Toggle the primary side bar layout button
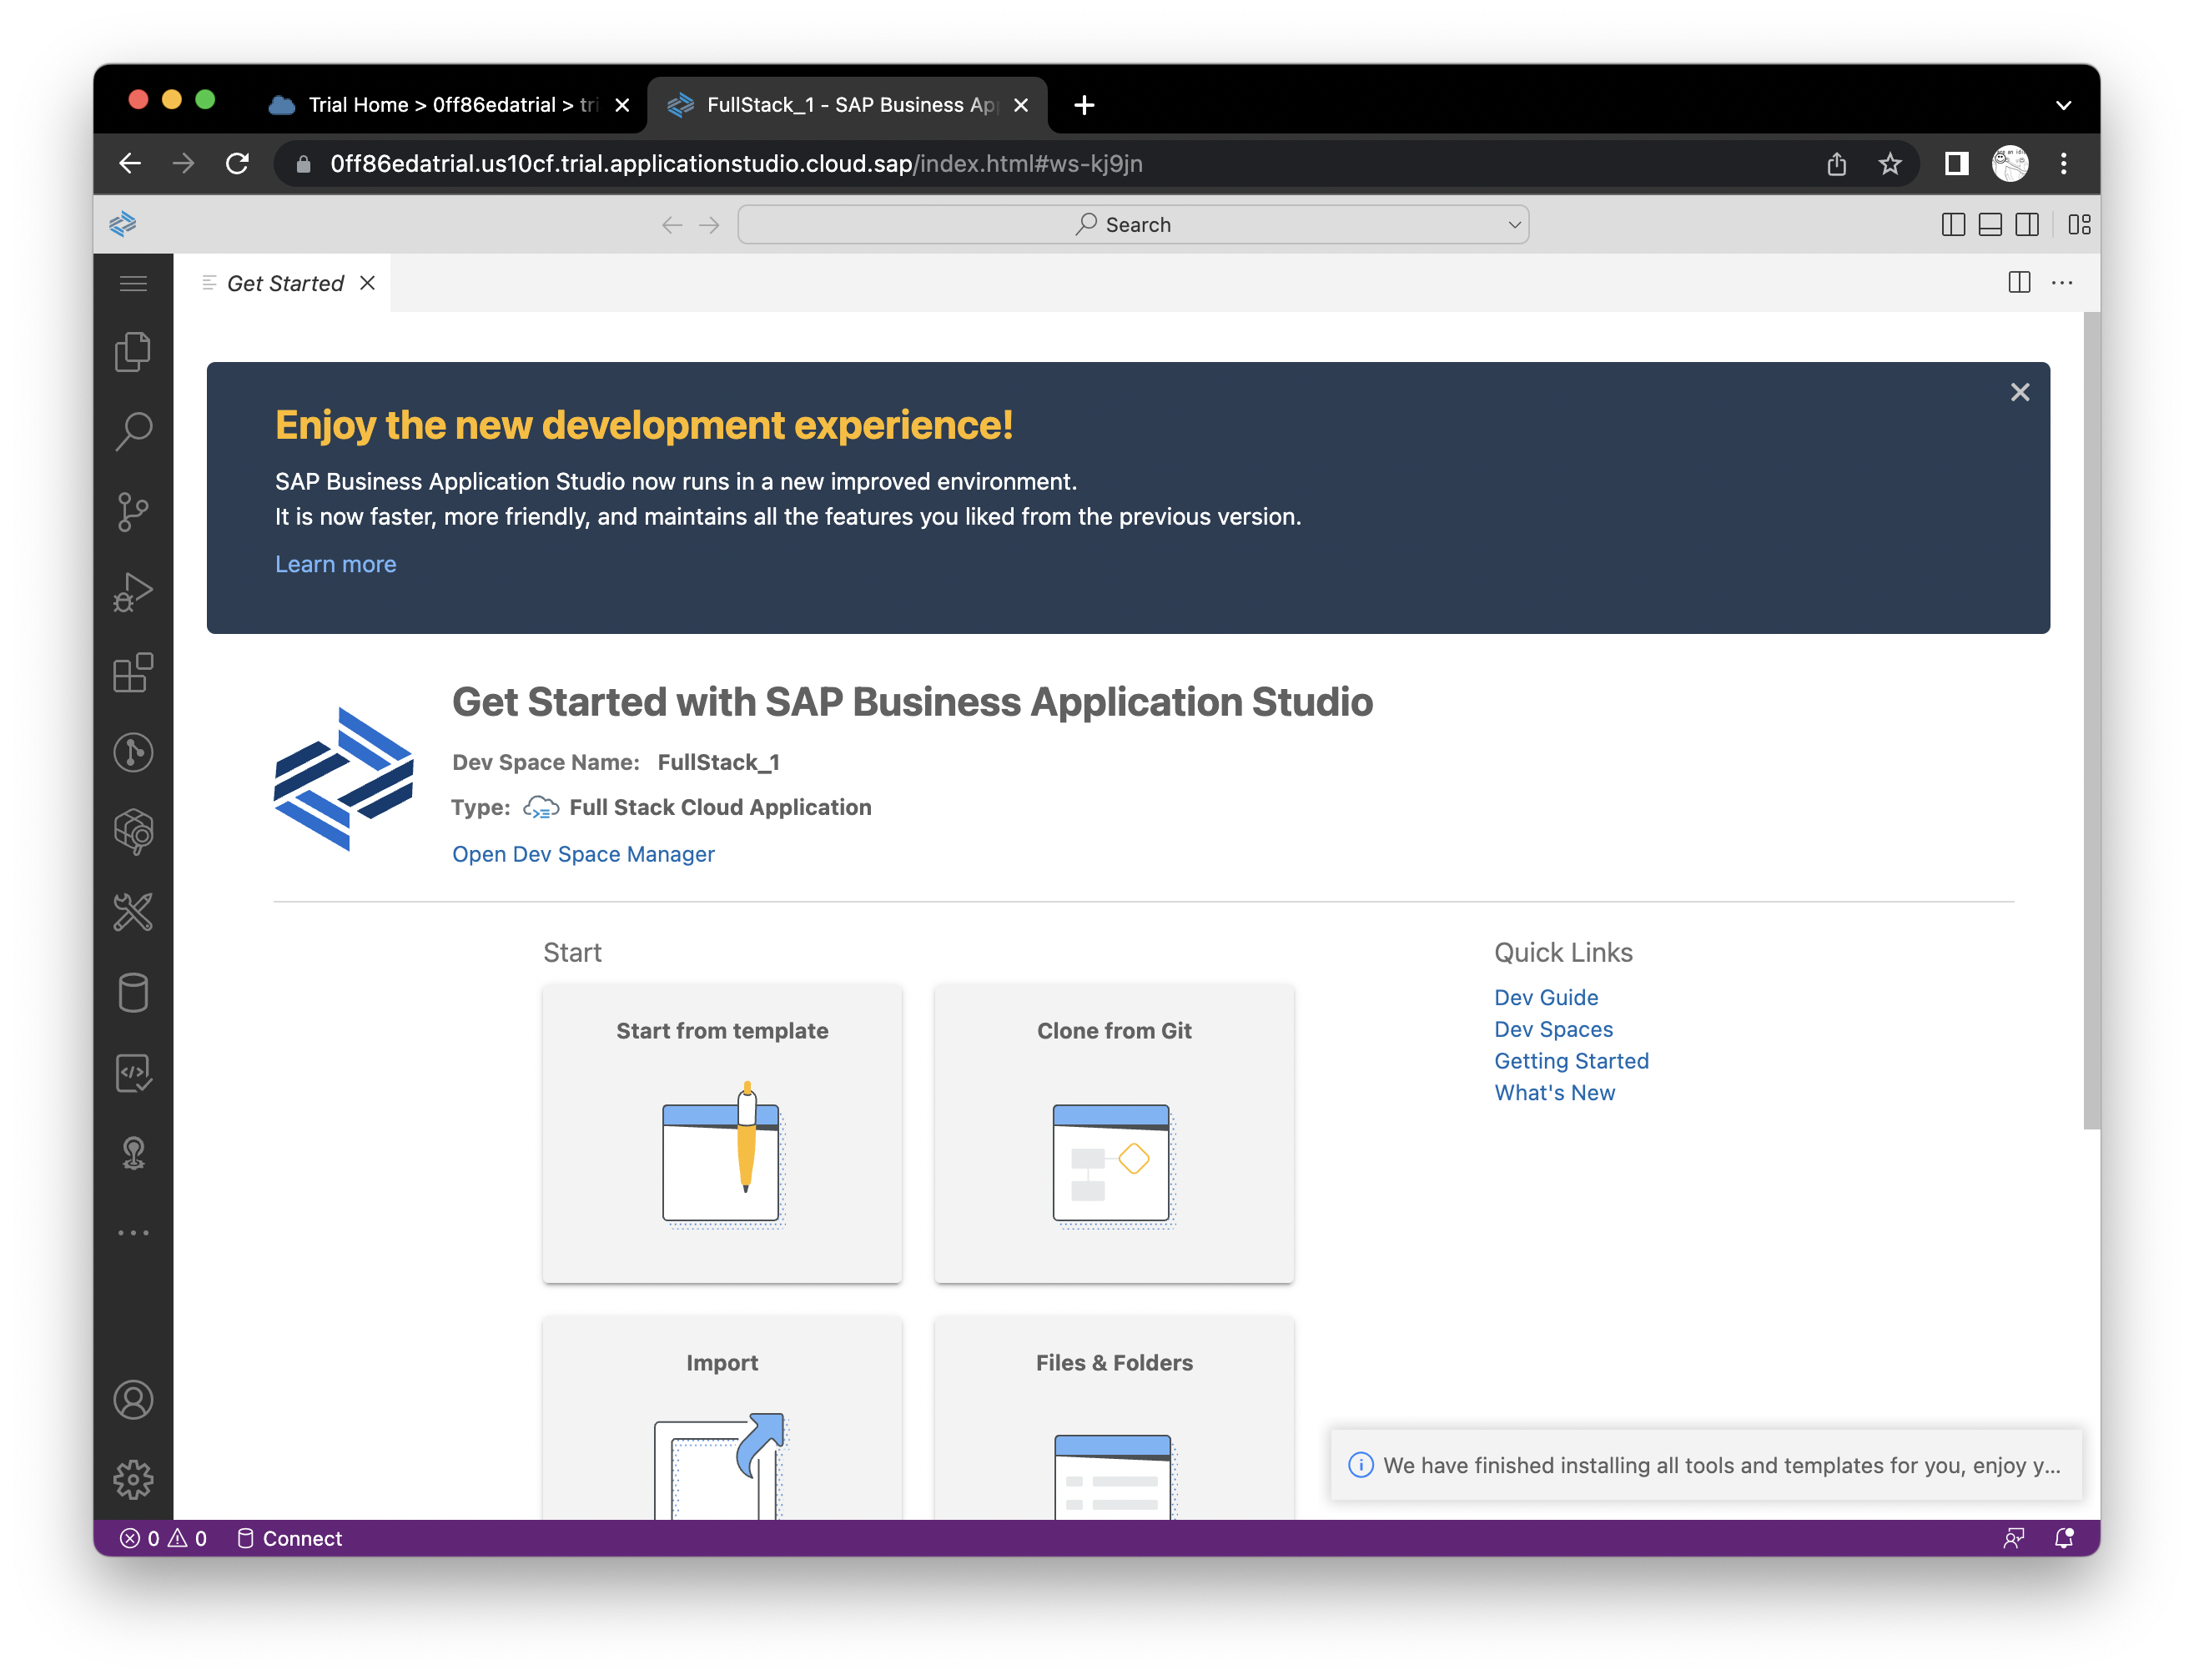The height and width of the screenshot is (1680, 2194). [x=1952, y=224]
